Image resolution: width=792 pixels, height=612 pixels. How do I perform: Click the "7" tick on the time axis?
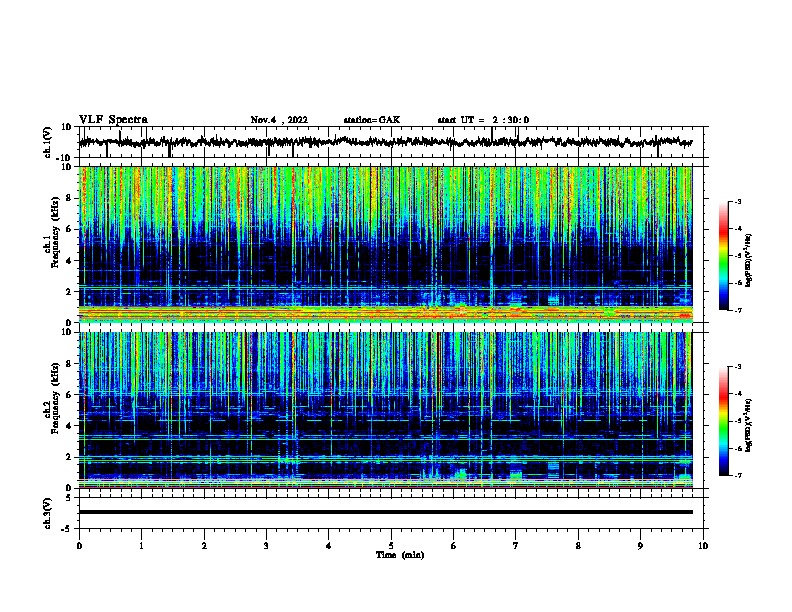[516, 546]
